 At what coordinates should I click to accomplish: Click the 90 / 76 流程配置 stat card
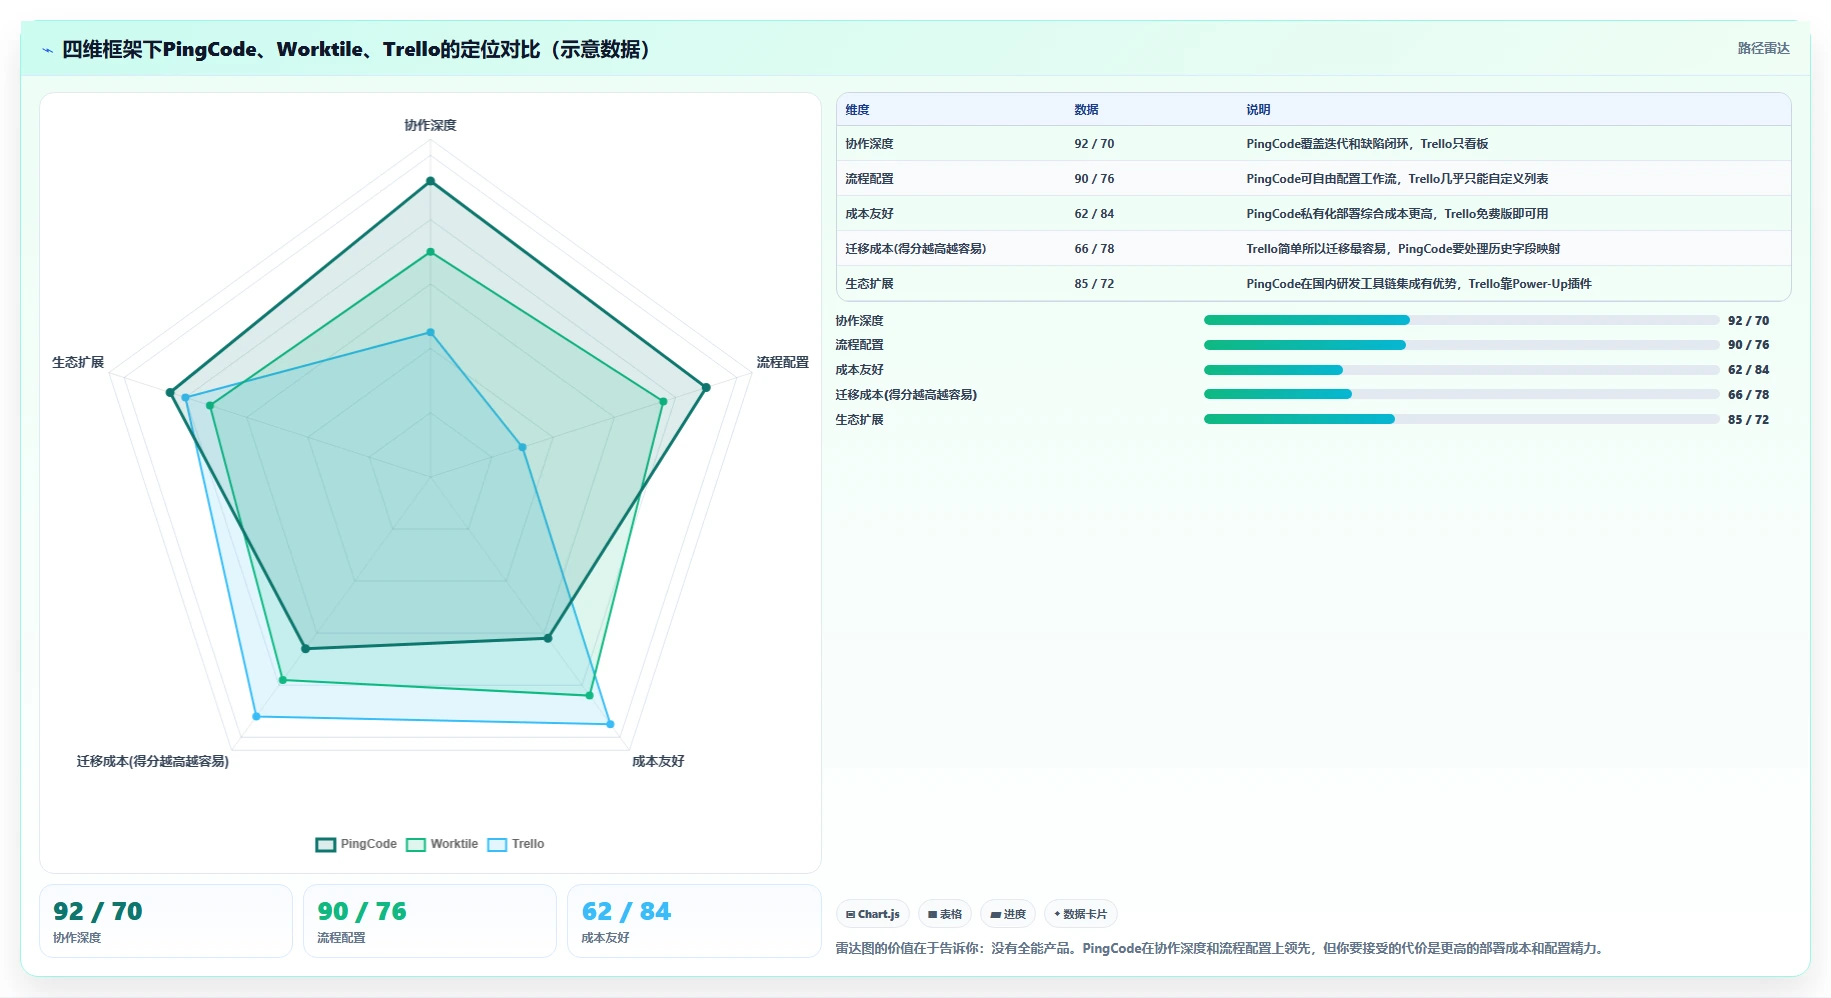point(430,921)
